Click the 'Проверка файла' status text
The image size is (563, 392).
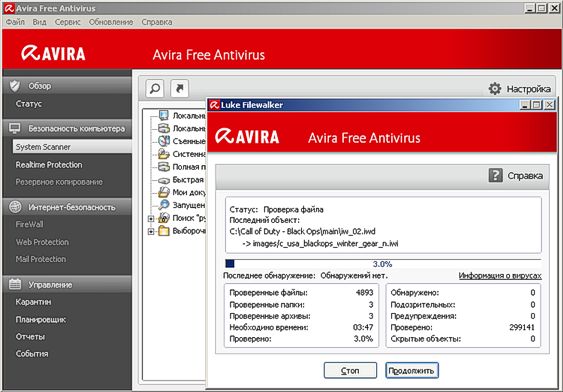[293, 209]
